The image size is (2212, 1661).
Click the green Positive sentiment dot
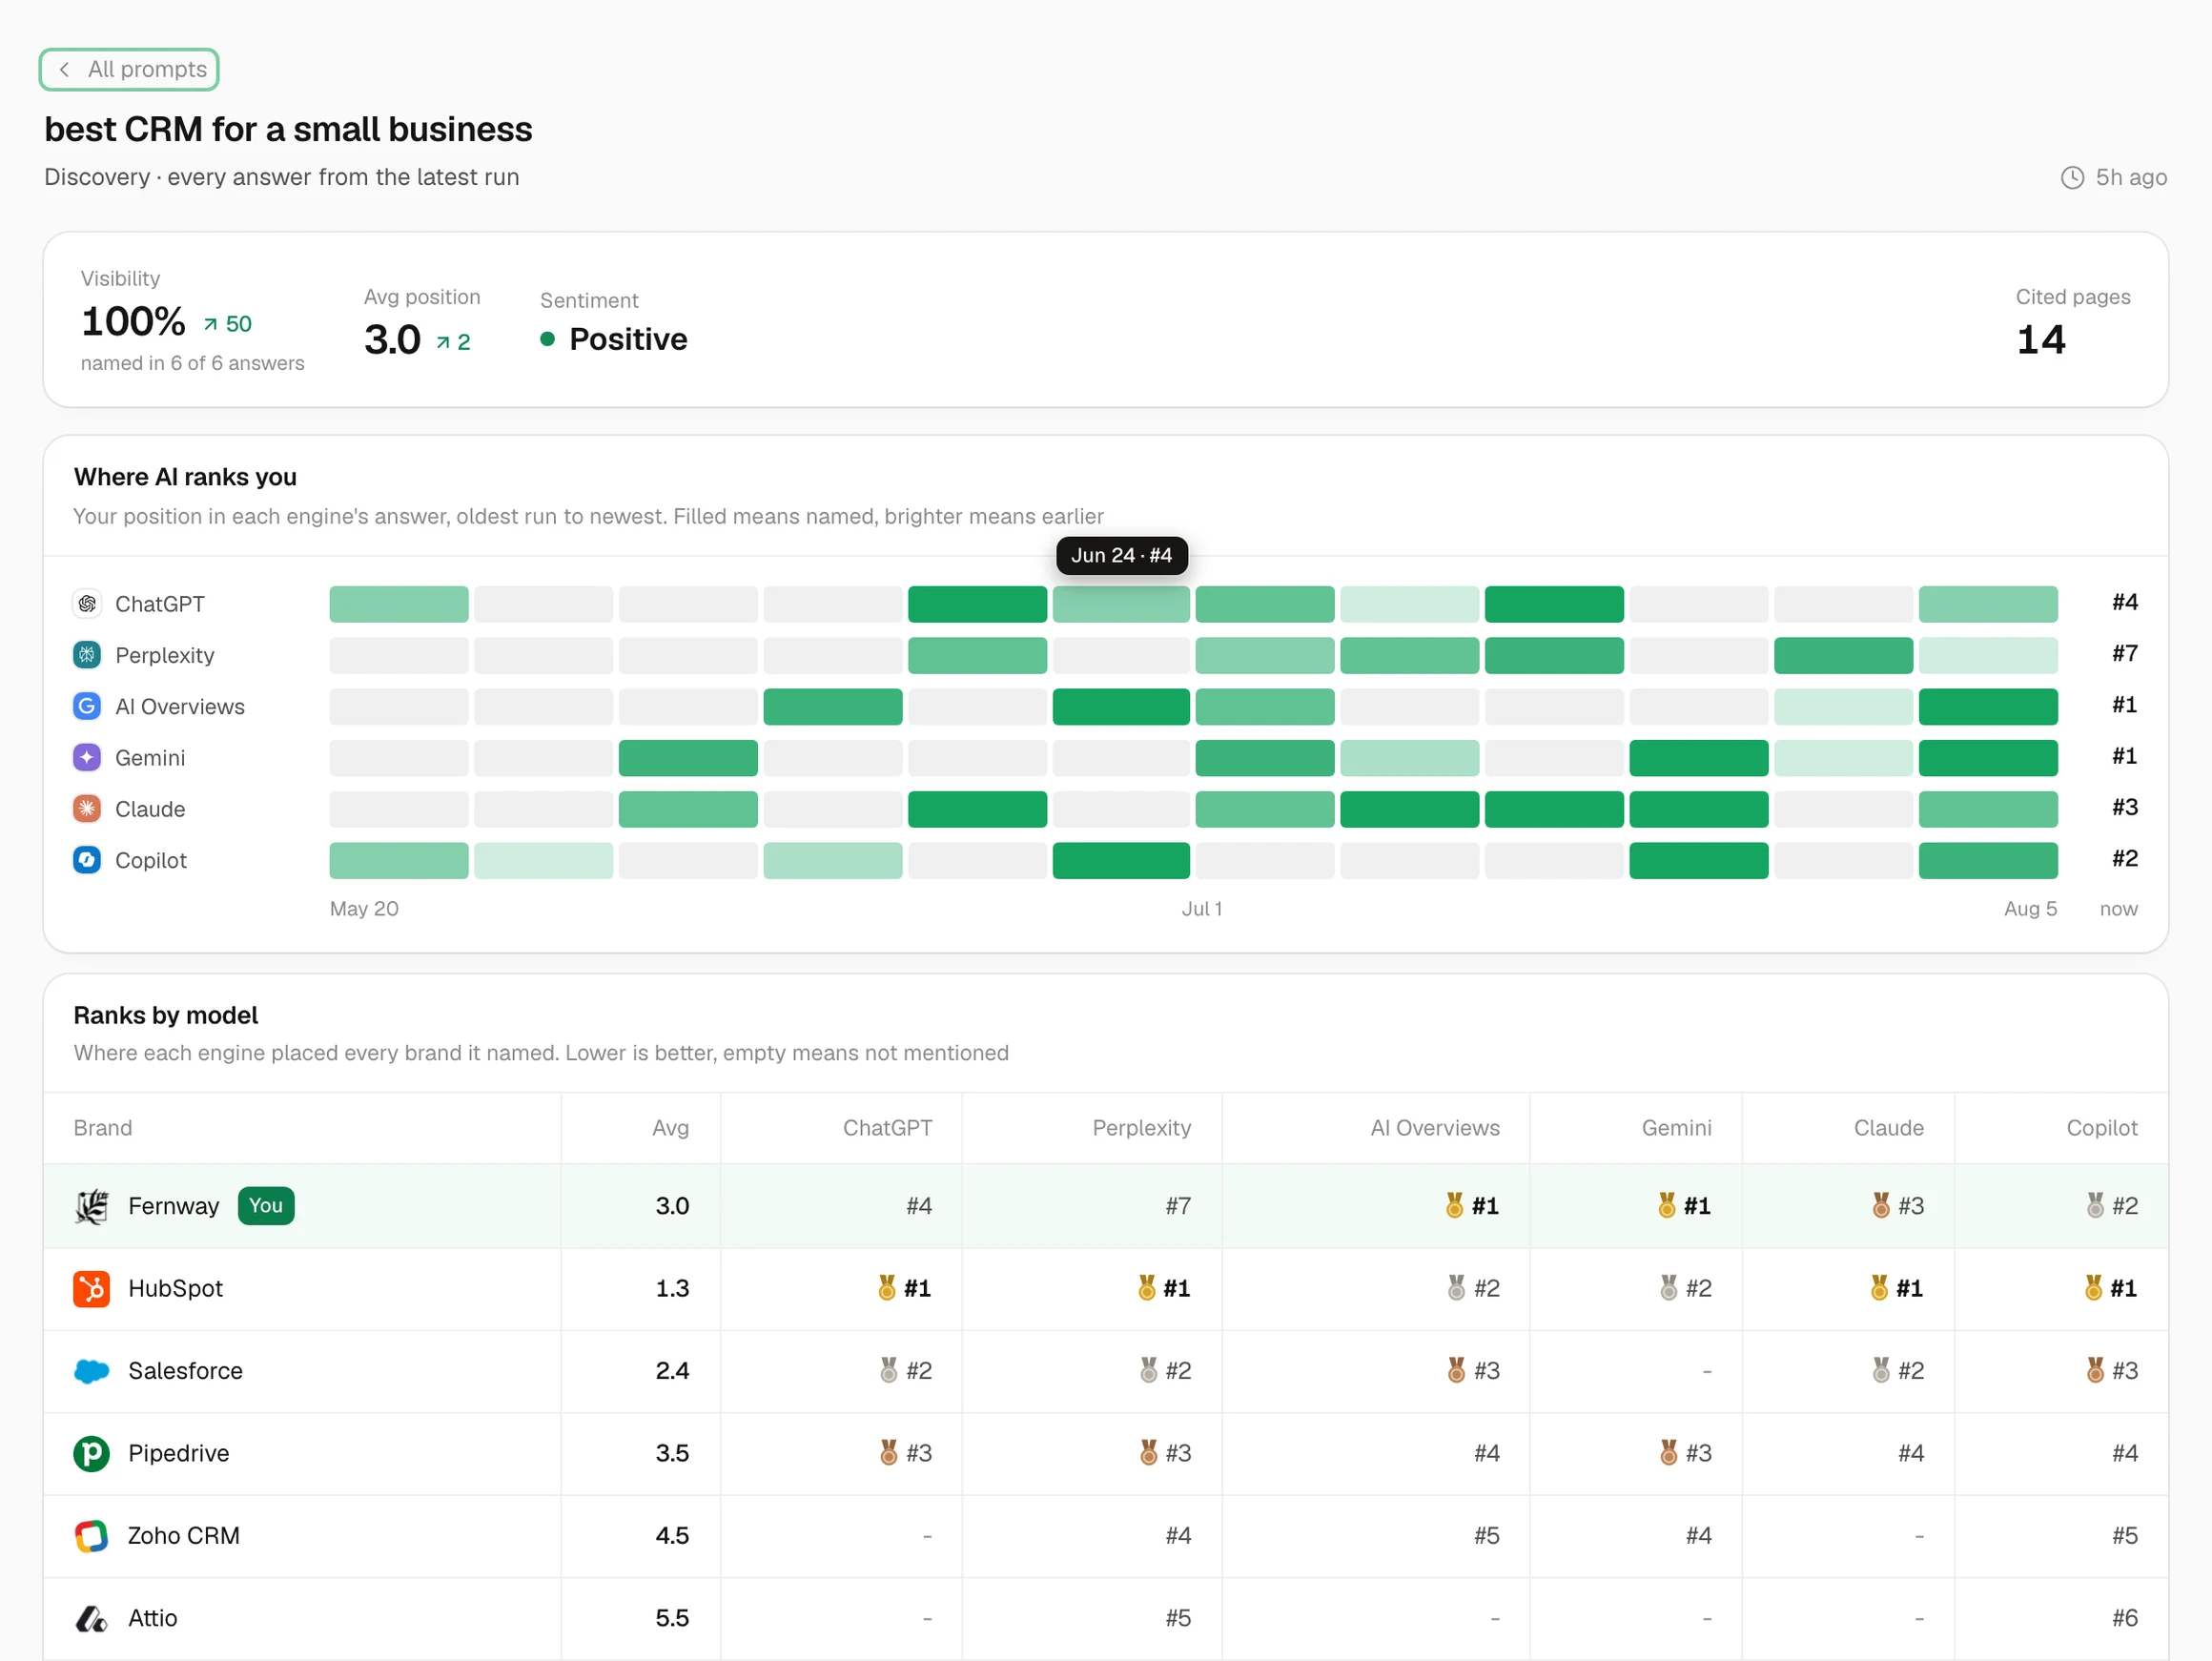click(547, 339)
